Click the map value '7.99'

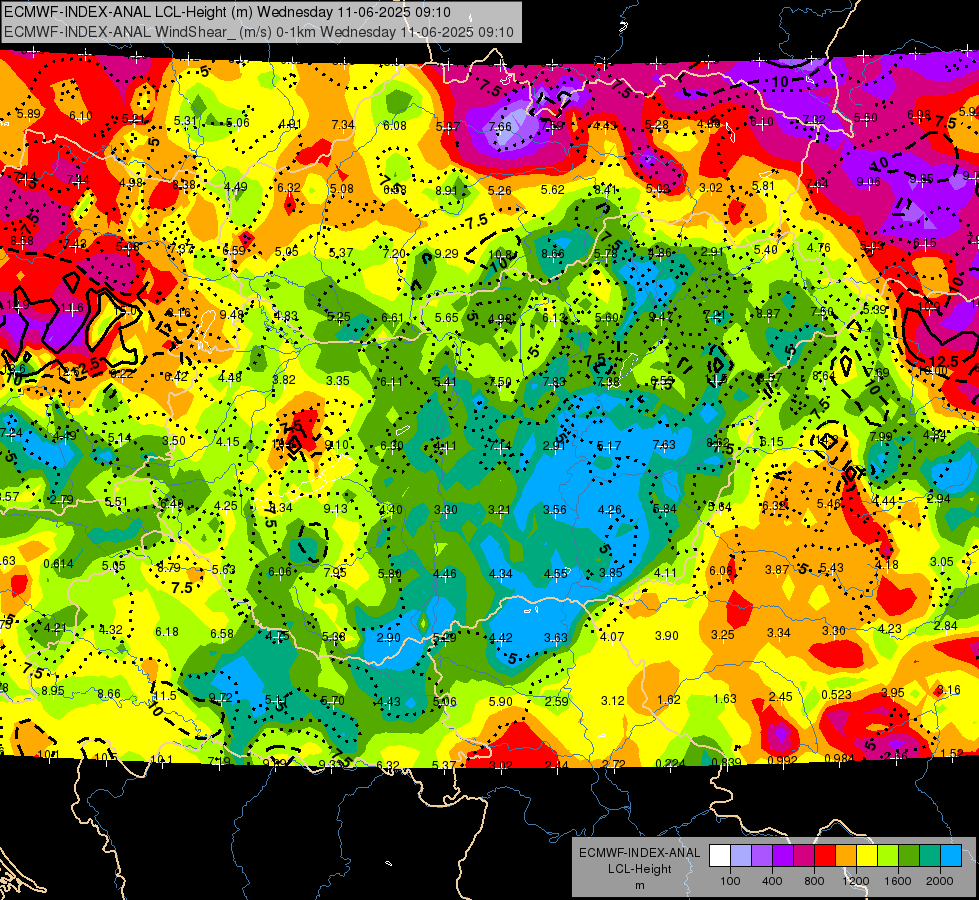880,437
